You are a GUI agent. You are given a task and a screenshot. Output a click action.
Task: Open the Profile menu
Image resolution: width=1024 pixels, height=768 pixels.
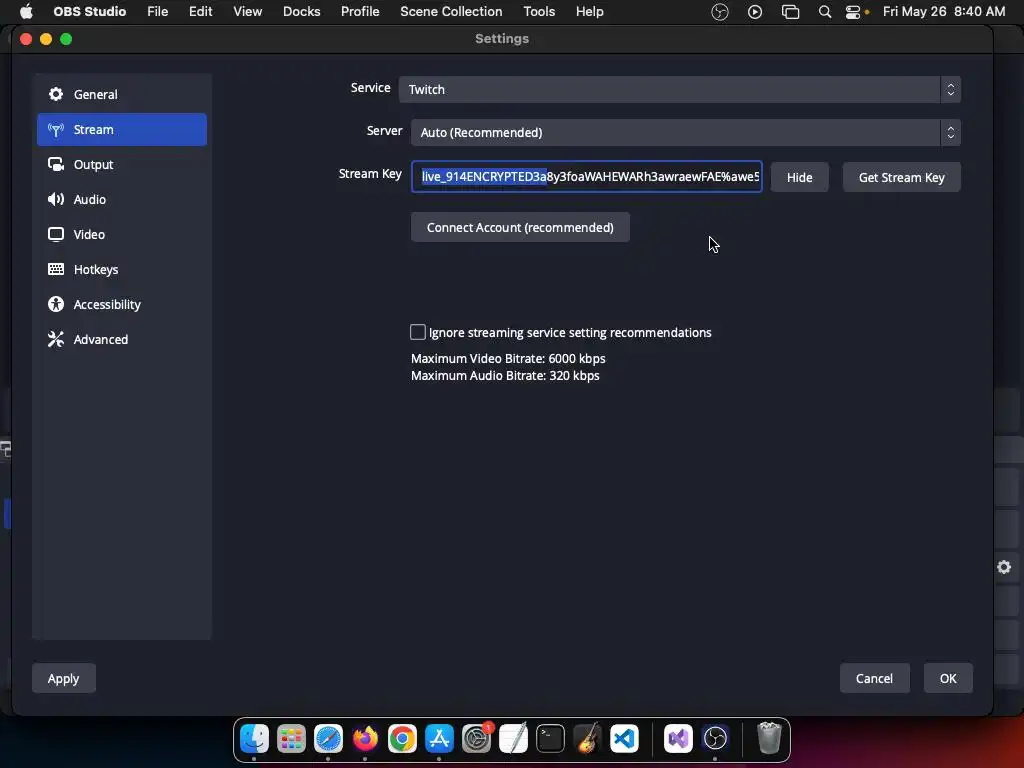pos(360,12)
